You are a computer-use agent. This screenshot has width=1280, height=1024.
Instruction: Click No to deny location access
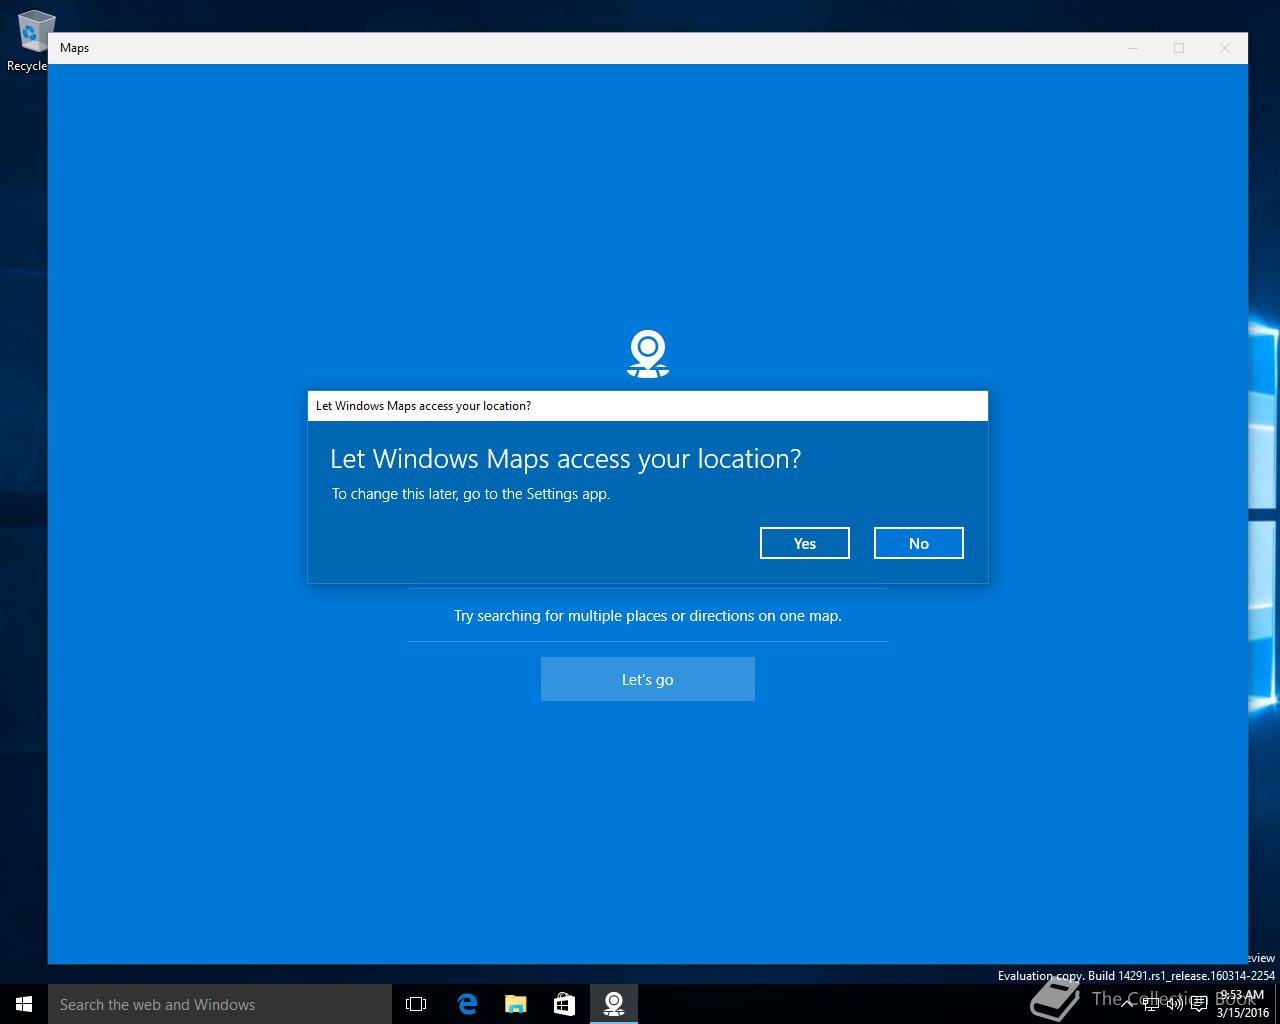click(x=919, y=543)
